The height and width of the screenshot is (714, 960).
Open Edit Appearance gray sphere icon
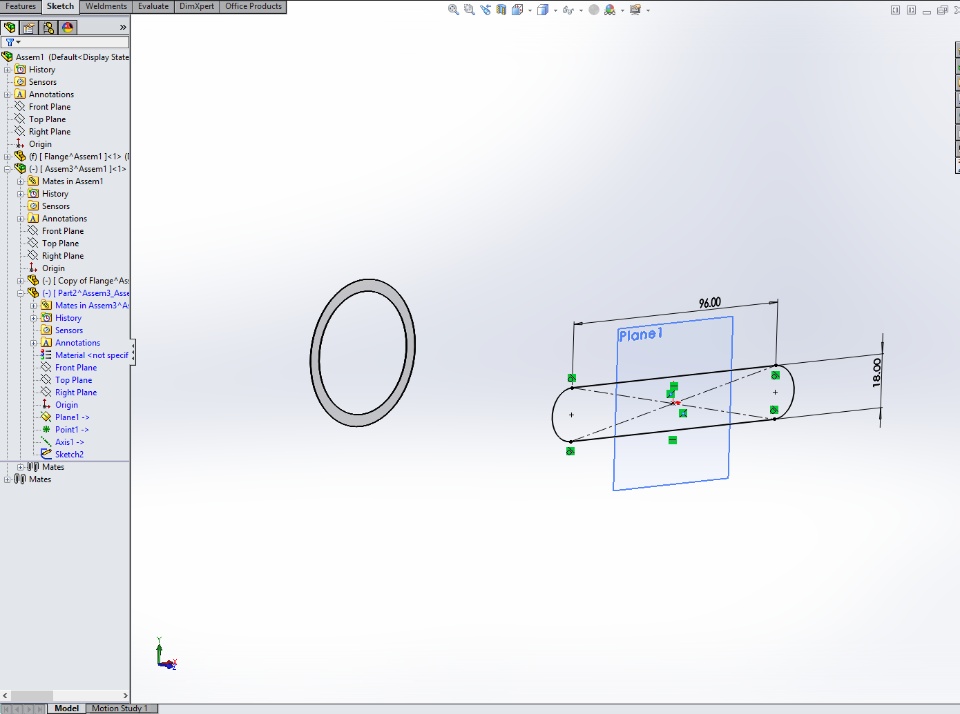tap(593, 10)
